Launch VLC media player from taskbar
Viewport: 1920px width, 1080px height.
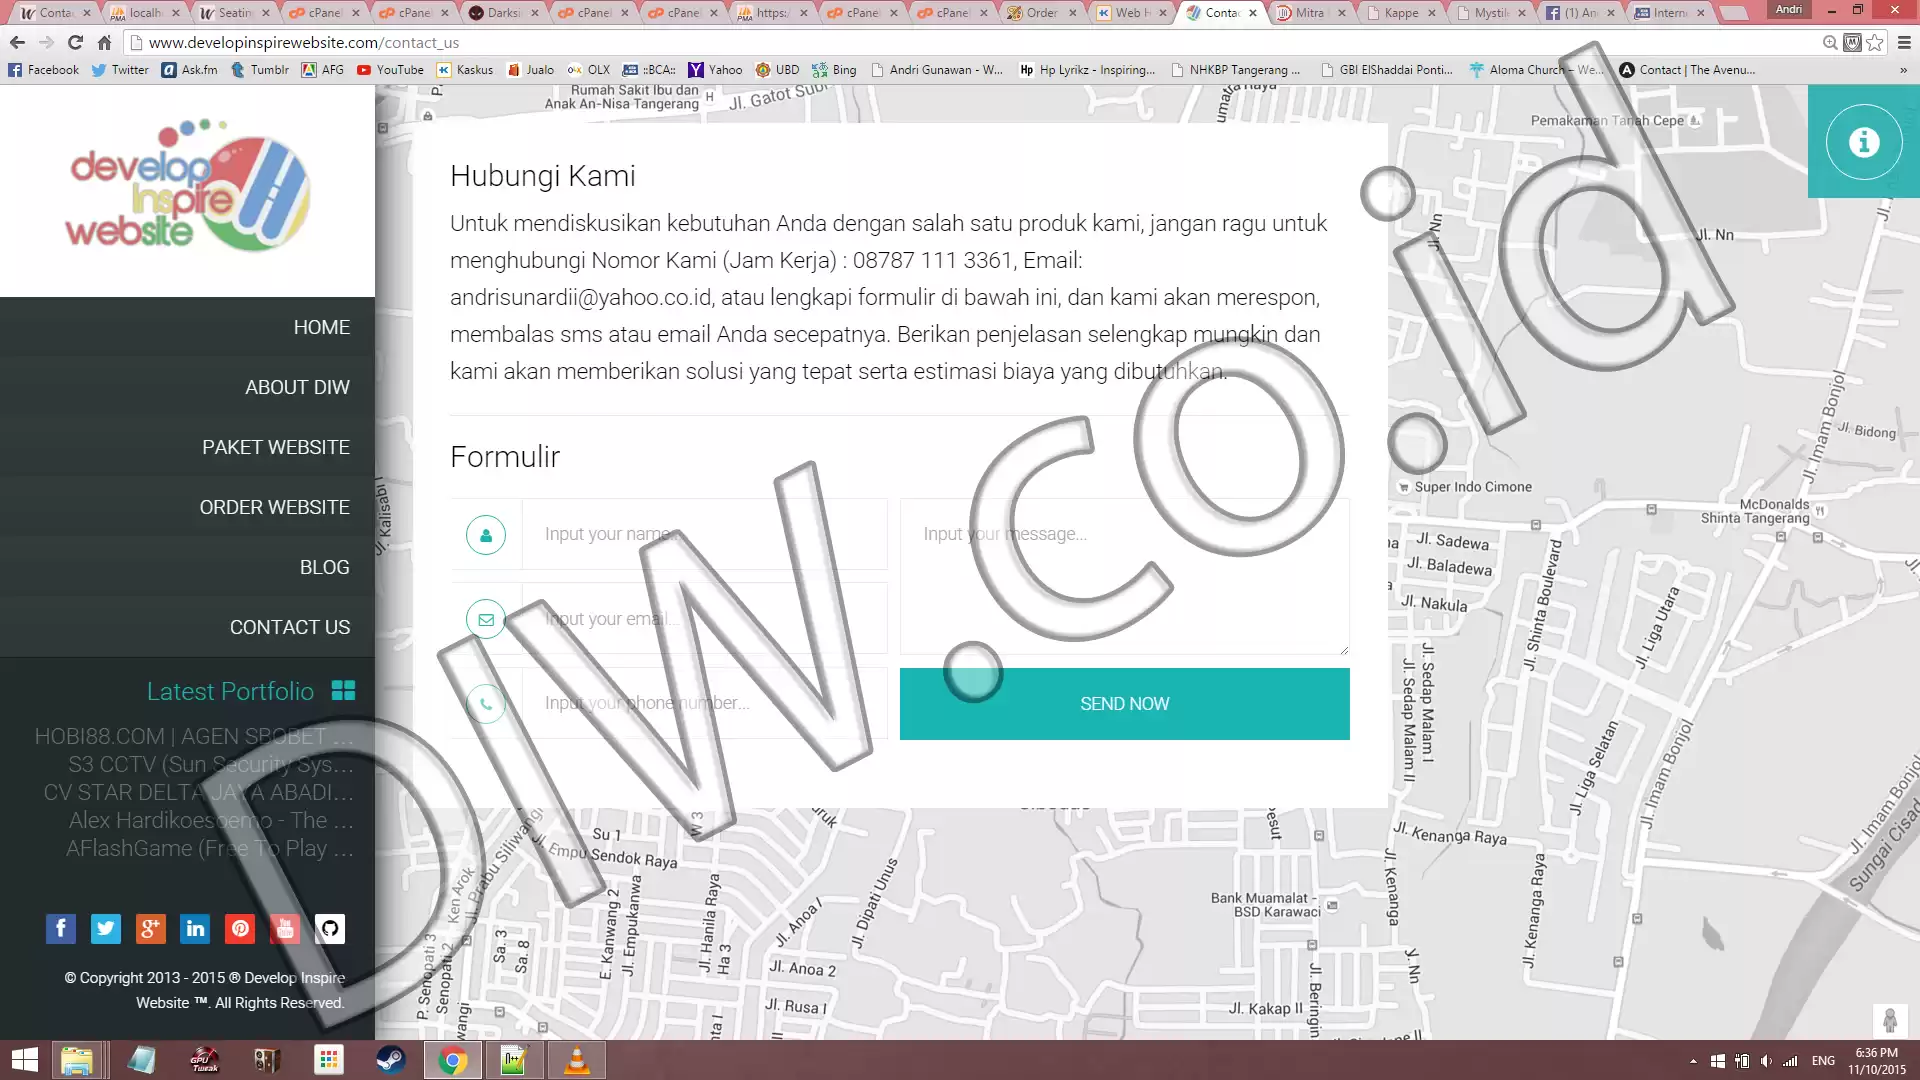click(577, 1060)
